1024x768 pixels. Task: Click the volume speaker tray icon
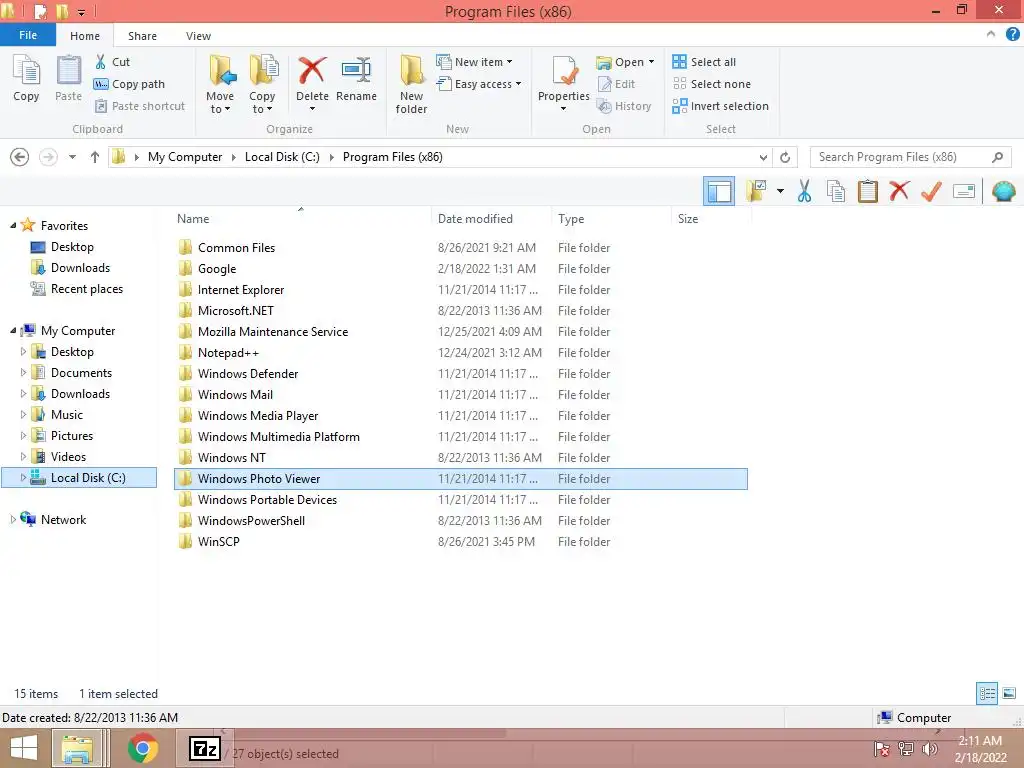929,748
